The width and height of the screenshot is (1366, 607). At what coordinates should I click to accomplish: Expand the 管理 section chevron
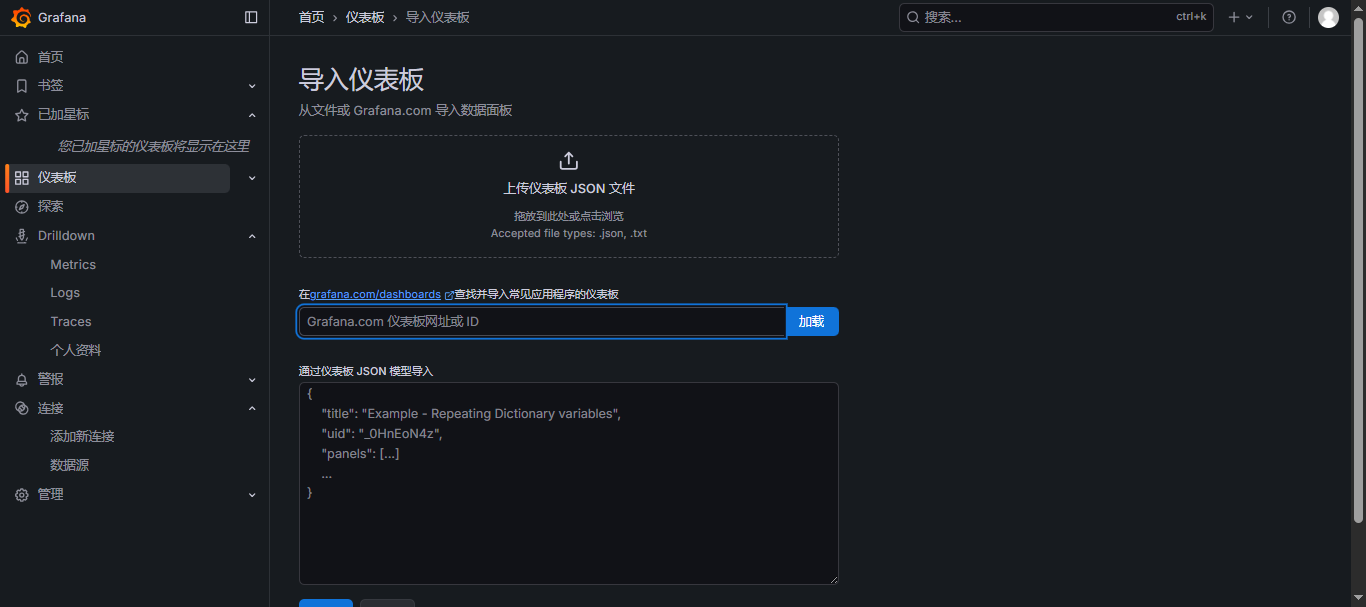[252, 495]
